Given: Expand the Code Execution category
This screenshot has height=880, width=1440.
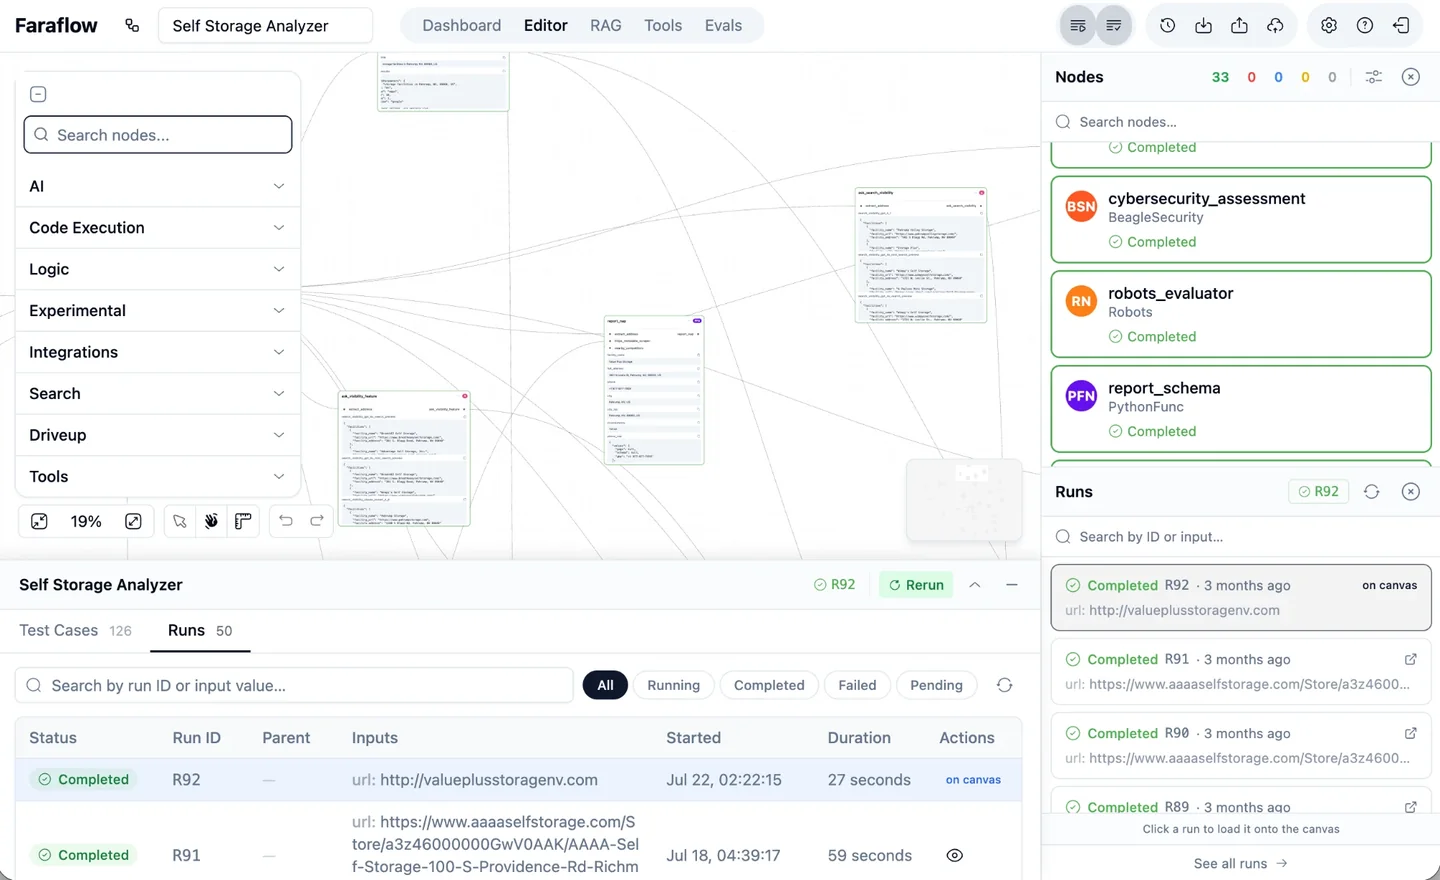Looking at the screenshot, I should (158, 228).
